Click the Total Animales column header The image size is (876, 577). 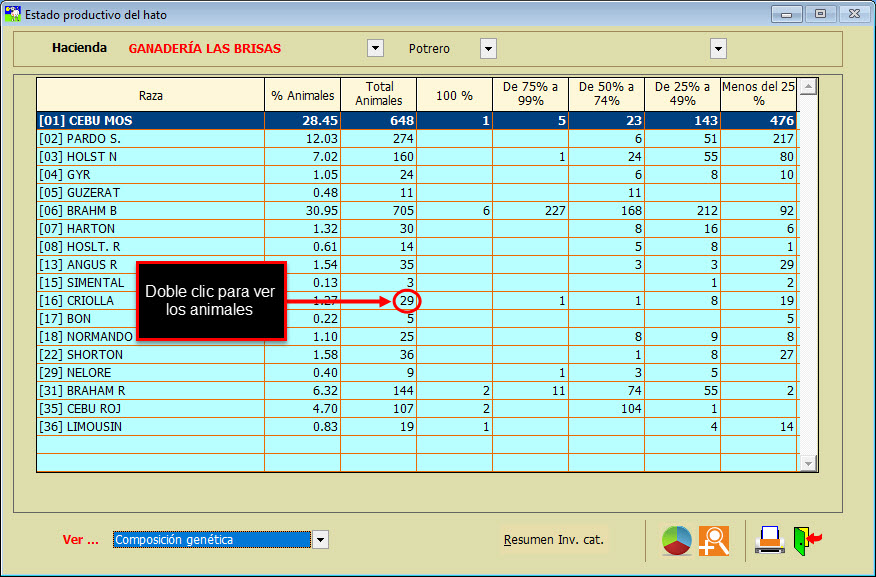[378, 95]
